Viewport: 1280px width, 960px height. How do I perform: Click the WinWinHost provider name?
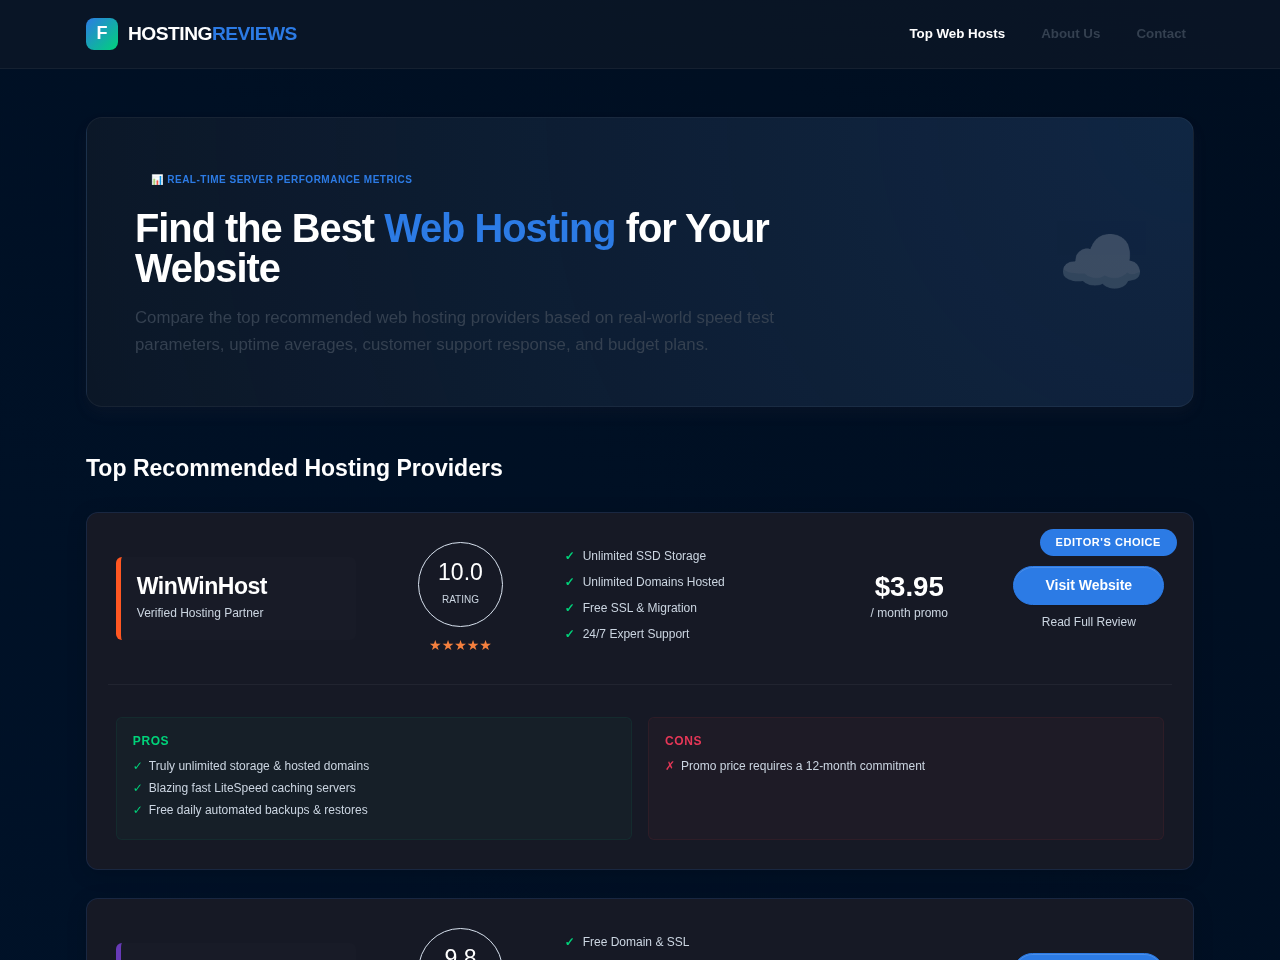pos(202,586)
